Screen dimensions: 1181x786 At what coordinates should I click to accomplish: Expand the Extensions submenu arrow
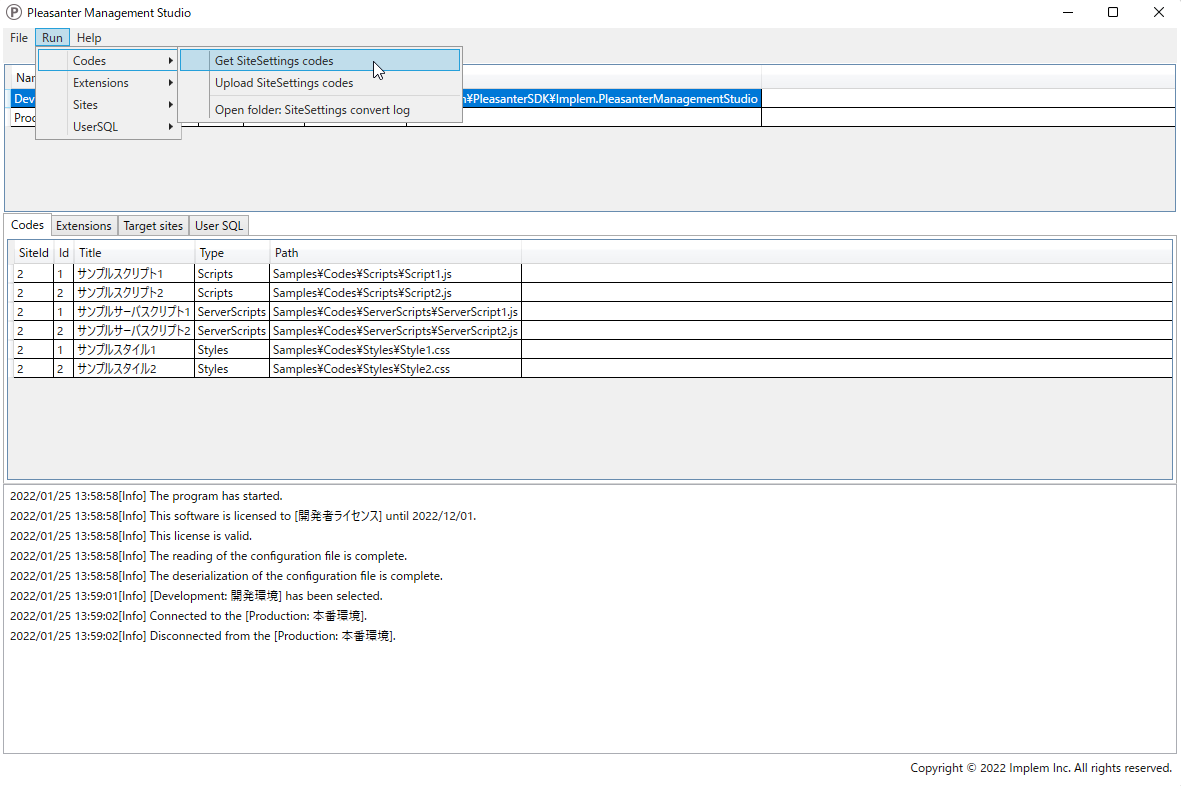pyautogui.click(x=170, y=83)
